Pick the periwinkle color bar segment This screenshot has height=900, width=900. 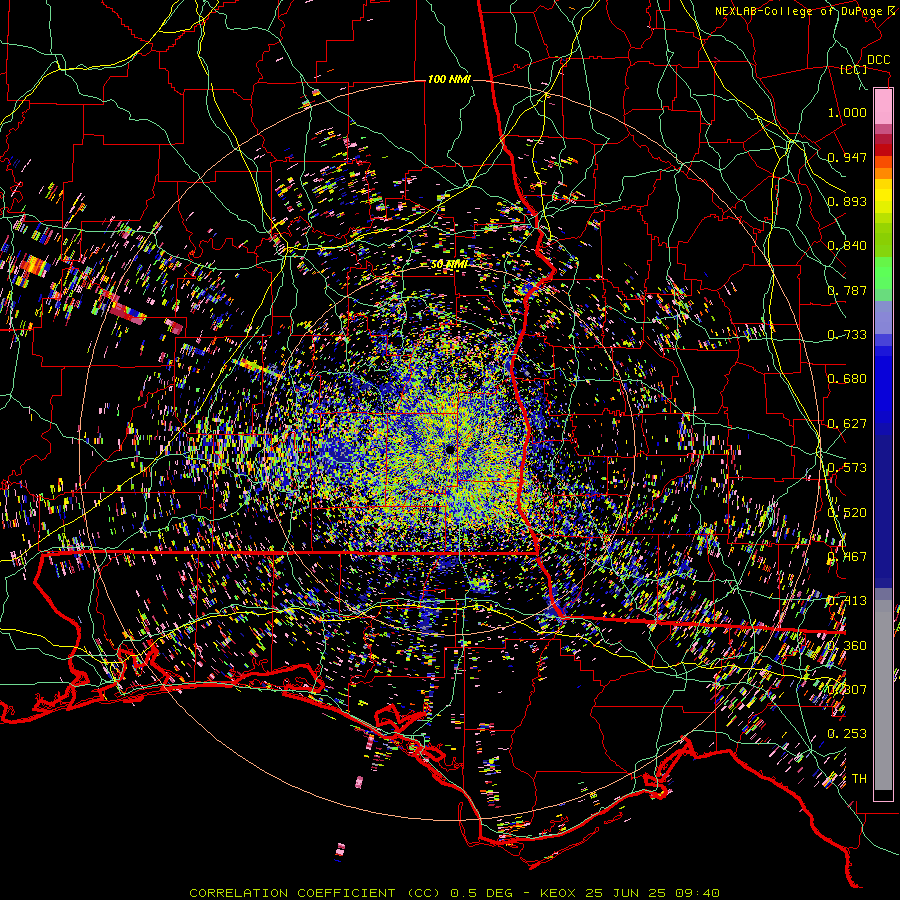tap(883, 317)
